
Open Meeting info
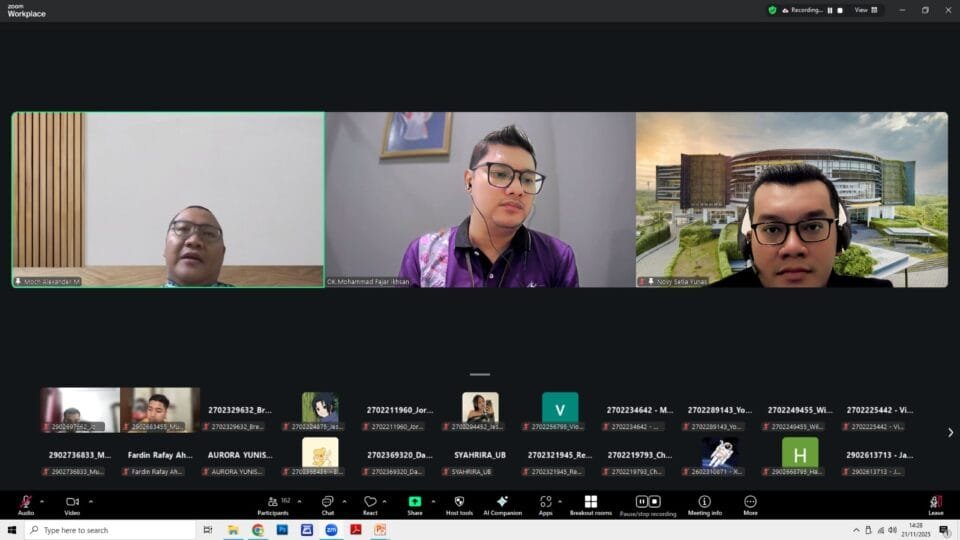(704, 502)
